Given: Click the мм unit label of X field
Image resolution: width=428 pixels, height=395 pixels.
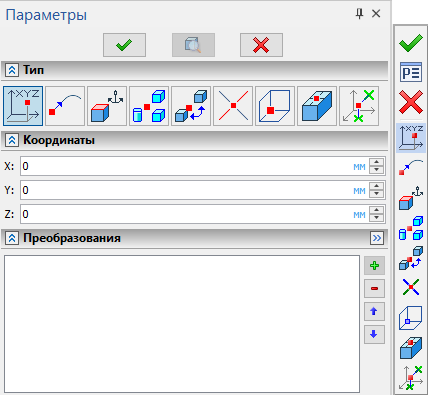Looking at the screenshot, I should tap(359, 167).
